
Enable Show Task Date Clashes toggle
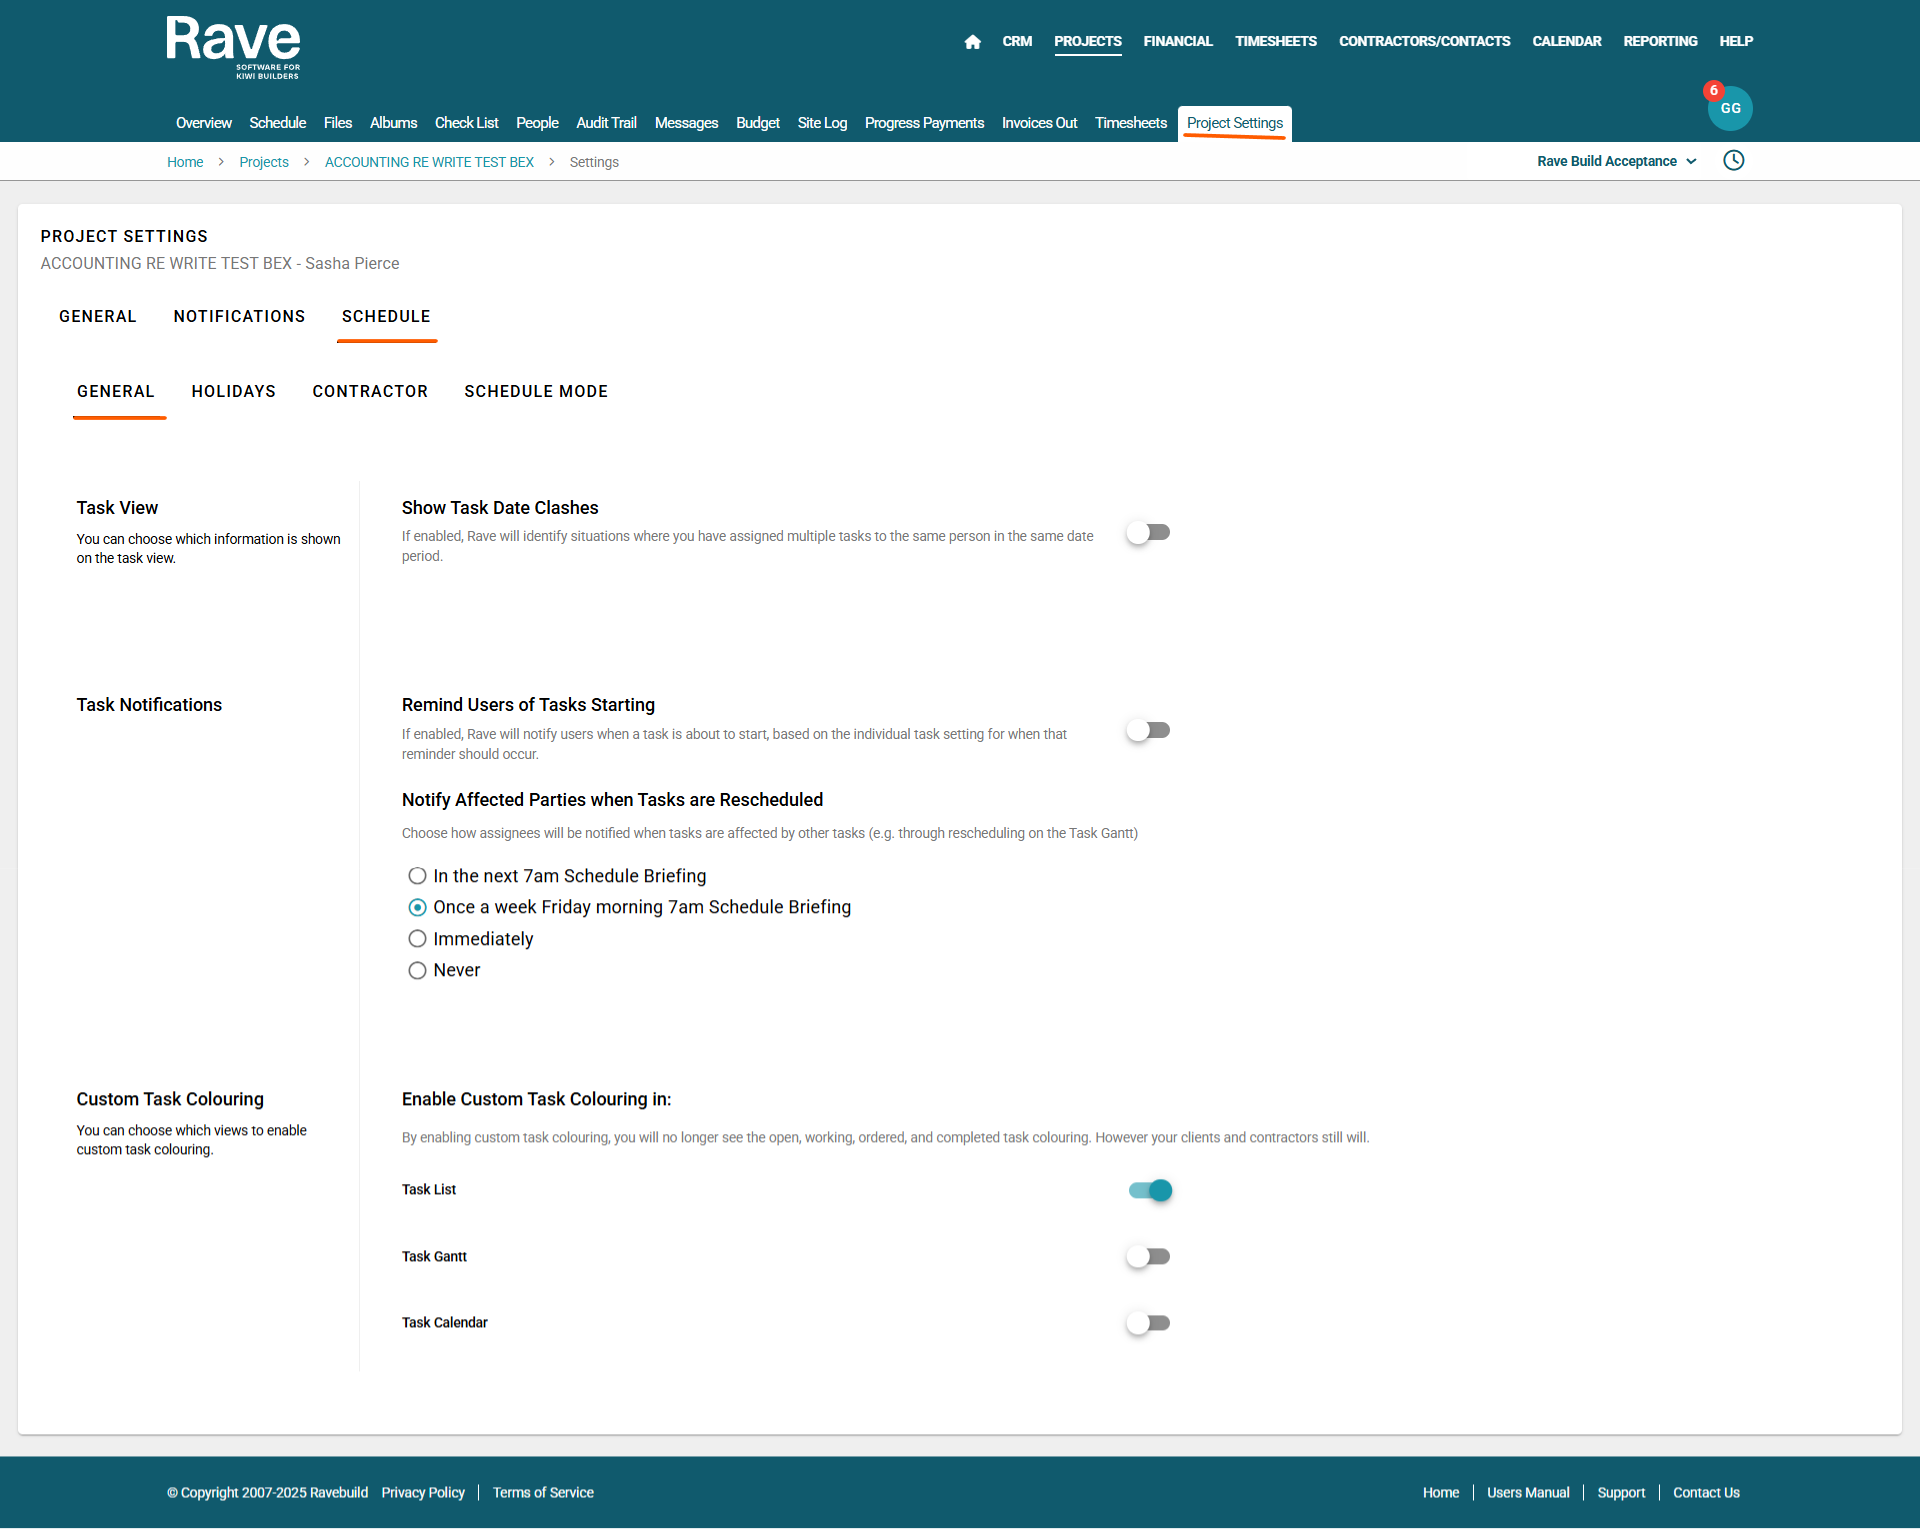click(x=1148, y=533)
